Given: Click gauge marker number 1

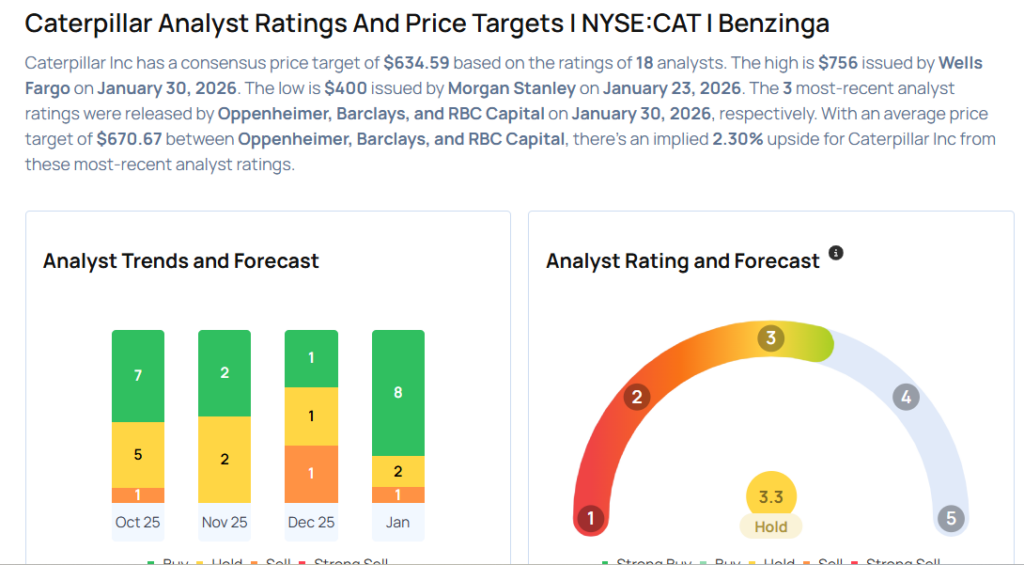Looking at the screenshot, I should 591,518.
